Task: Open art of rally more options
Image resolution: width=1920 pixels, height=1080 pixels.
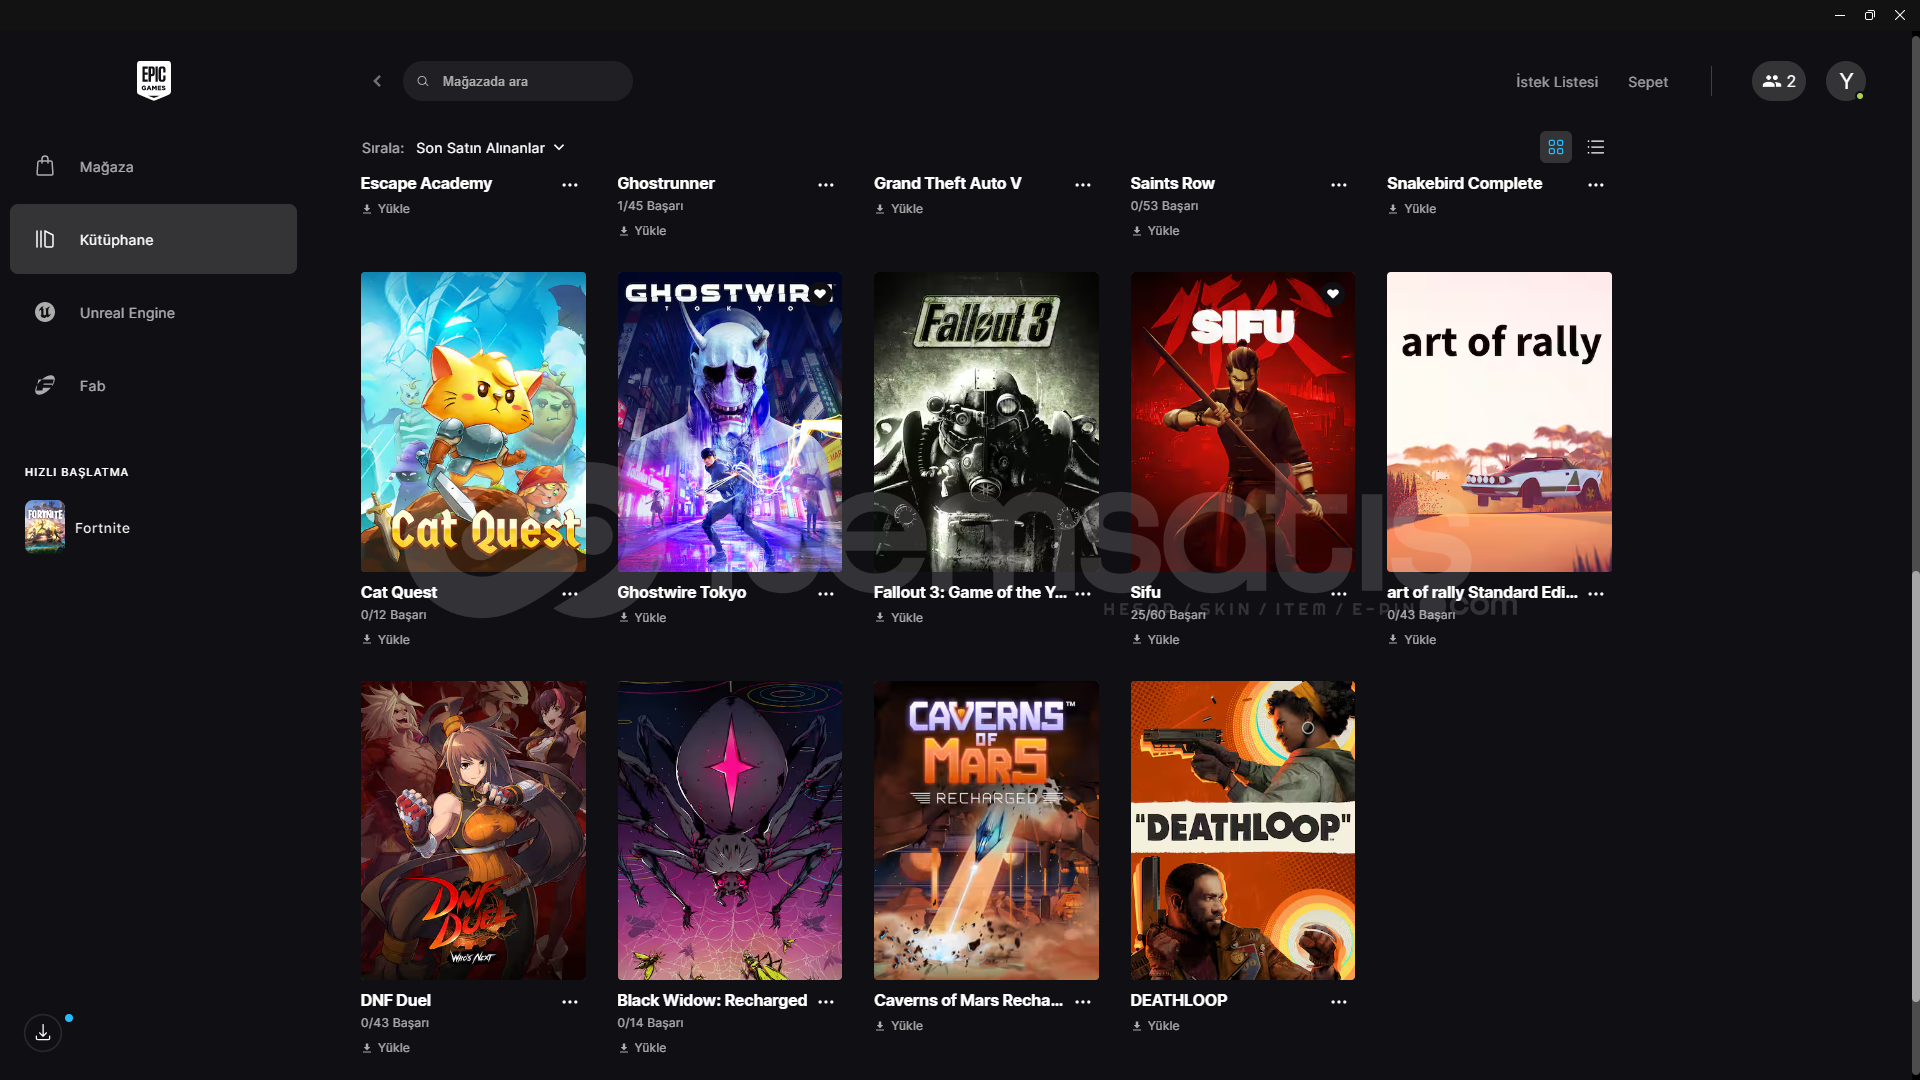Action: pos(1596,594)
